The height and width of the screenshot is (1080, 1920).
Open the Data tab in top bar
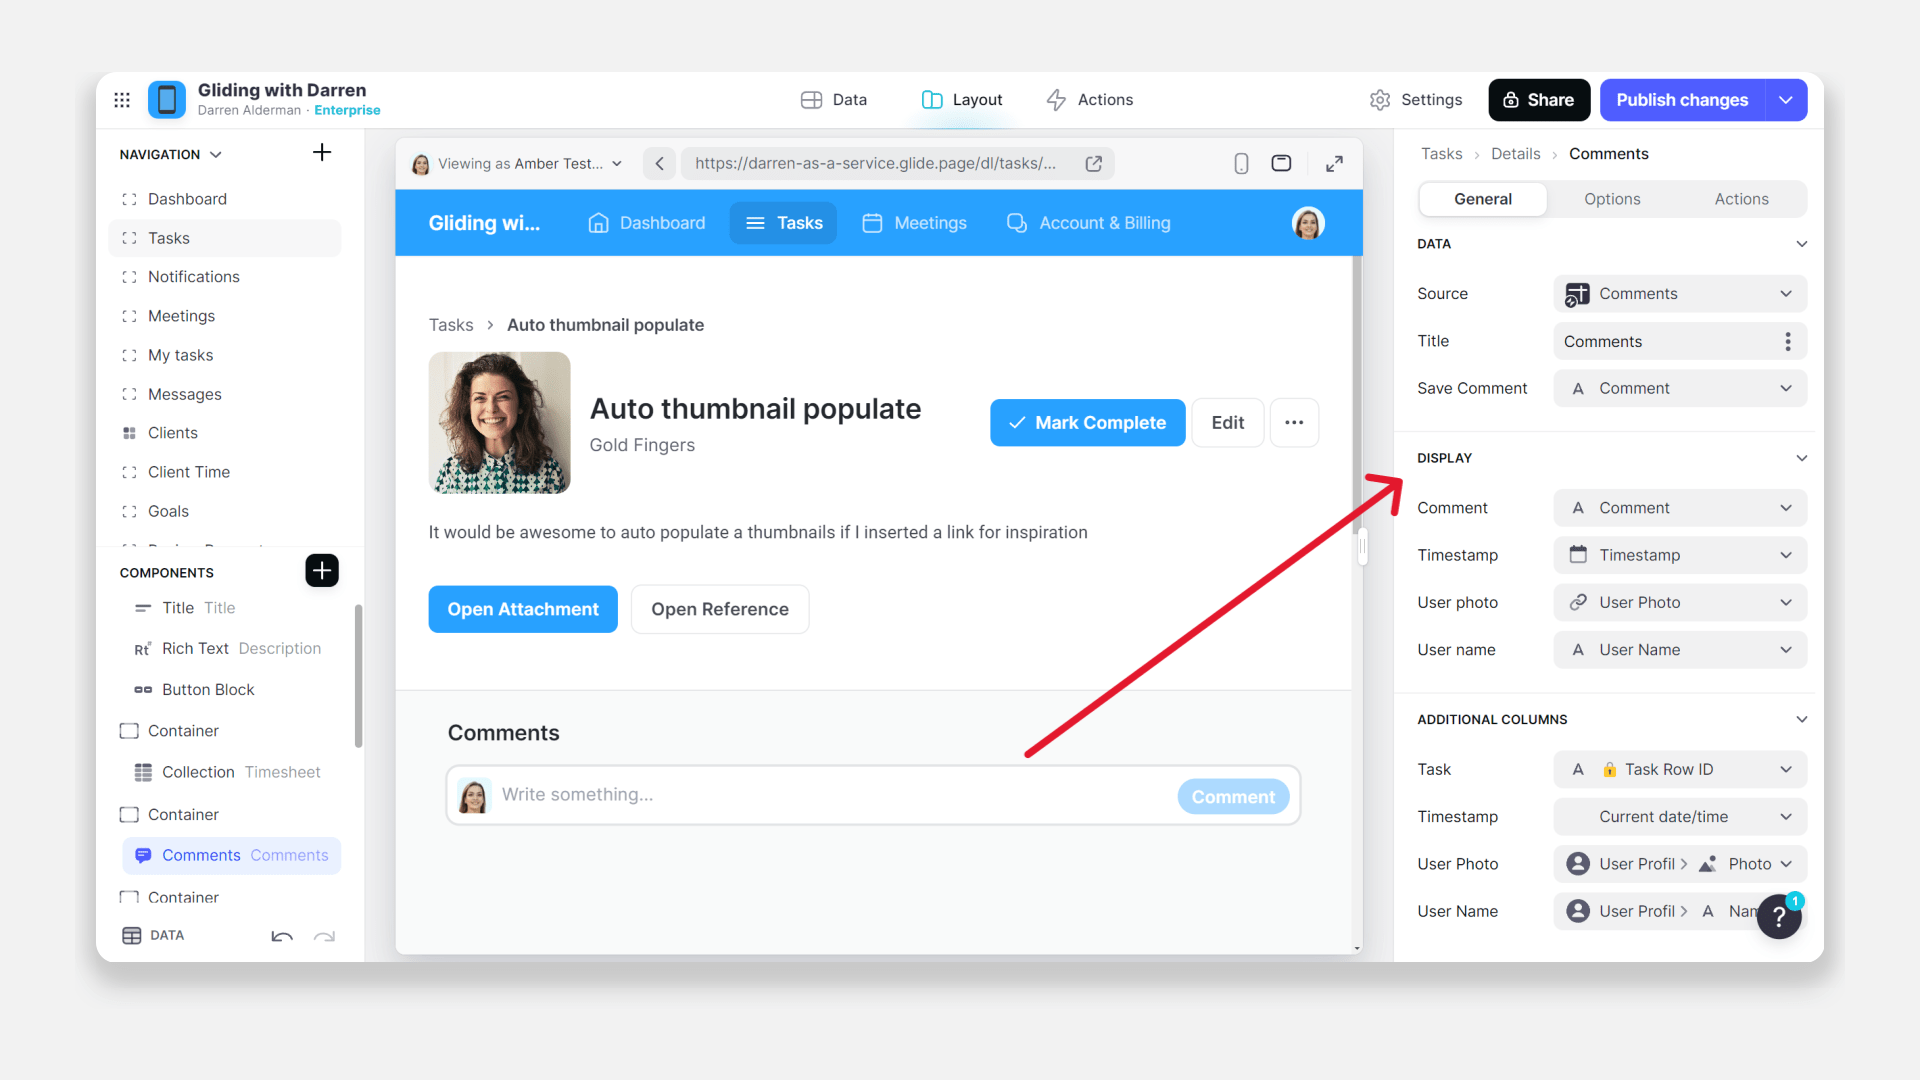click(834, 100)
